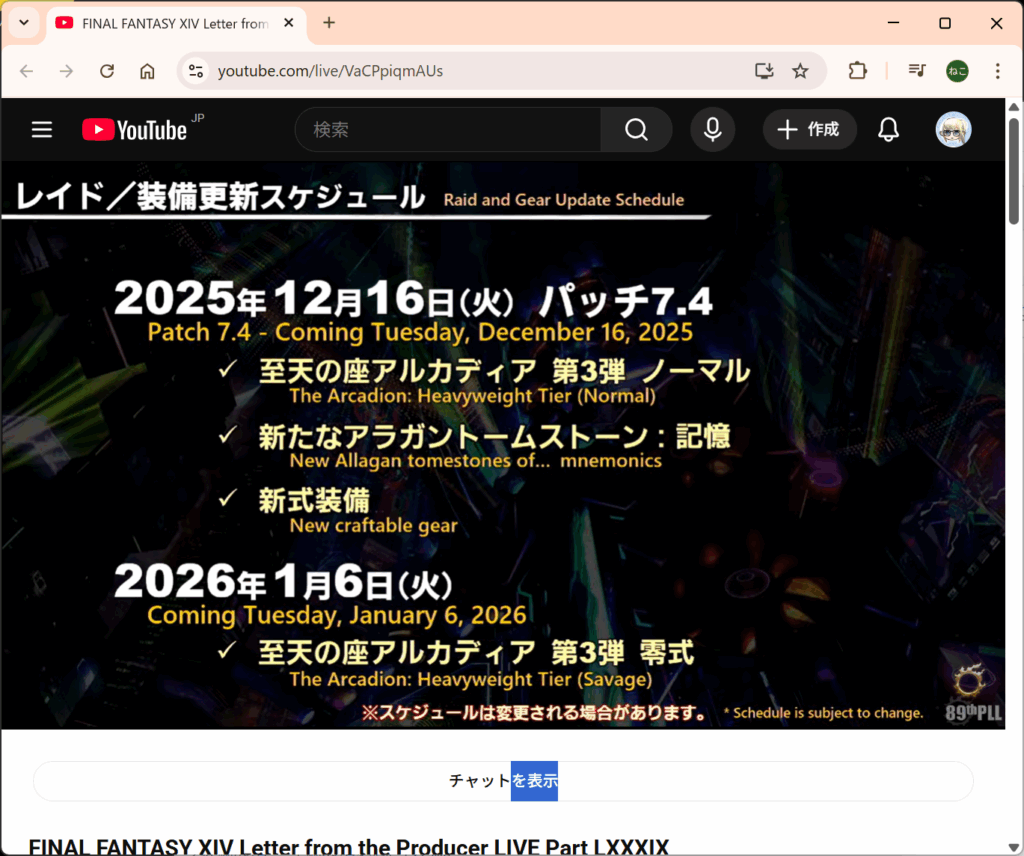The width and height of the screenshot is (1024, 856).
Task: Click the install app icon in address bar
Action: 764,71
